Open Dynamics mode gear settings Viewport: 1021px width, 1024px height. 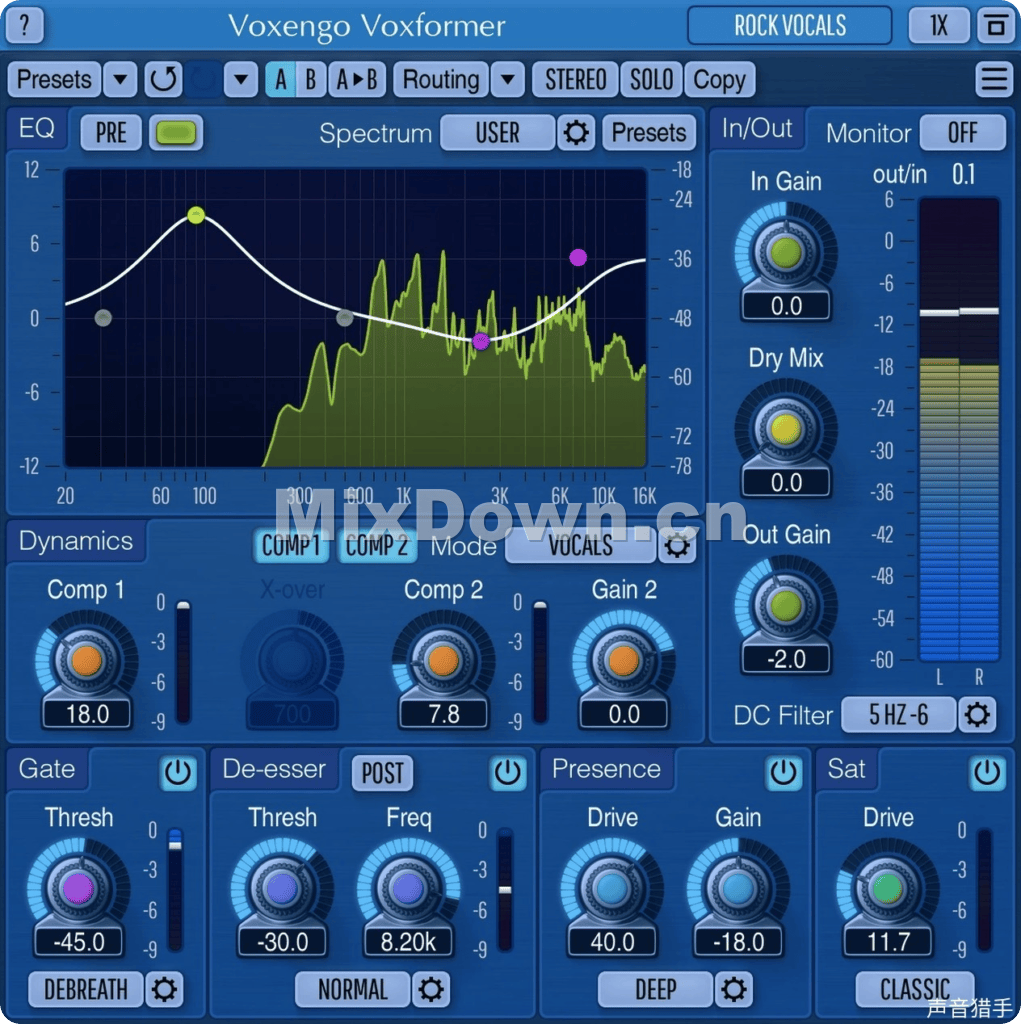[x=677, y=546]
